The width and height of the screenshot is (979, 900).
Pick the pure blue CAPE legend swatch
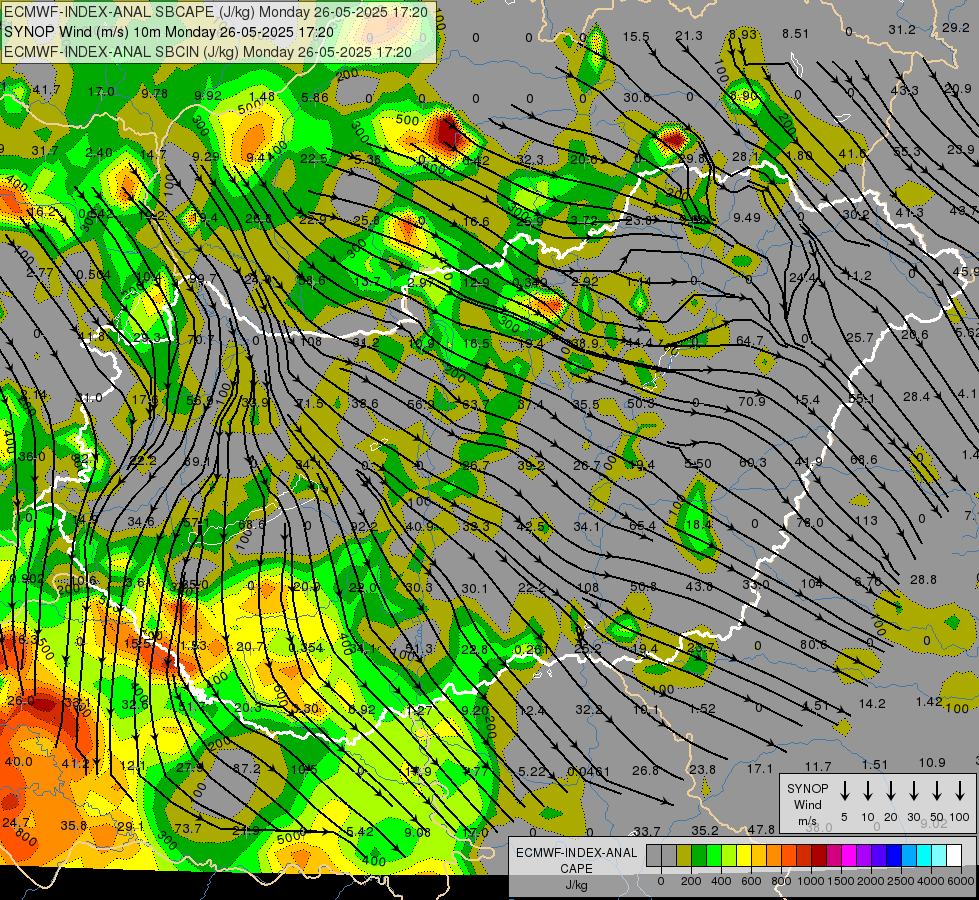coord(893,855)
